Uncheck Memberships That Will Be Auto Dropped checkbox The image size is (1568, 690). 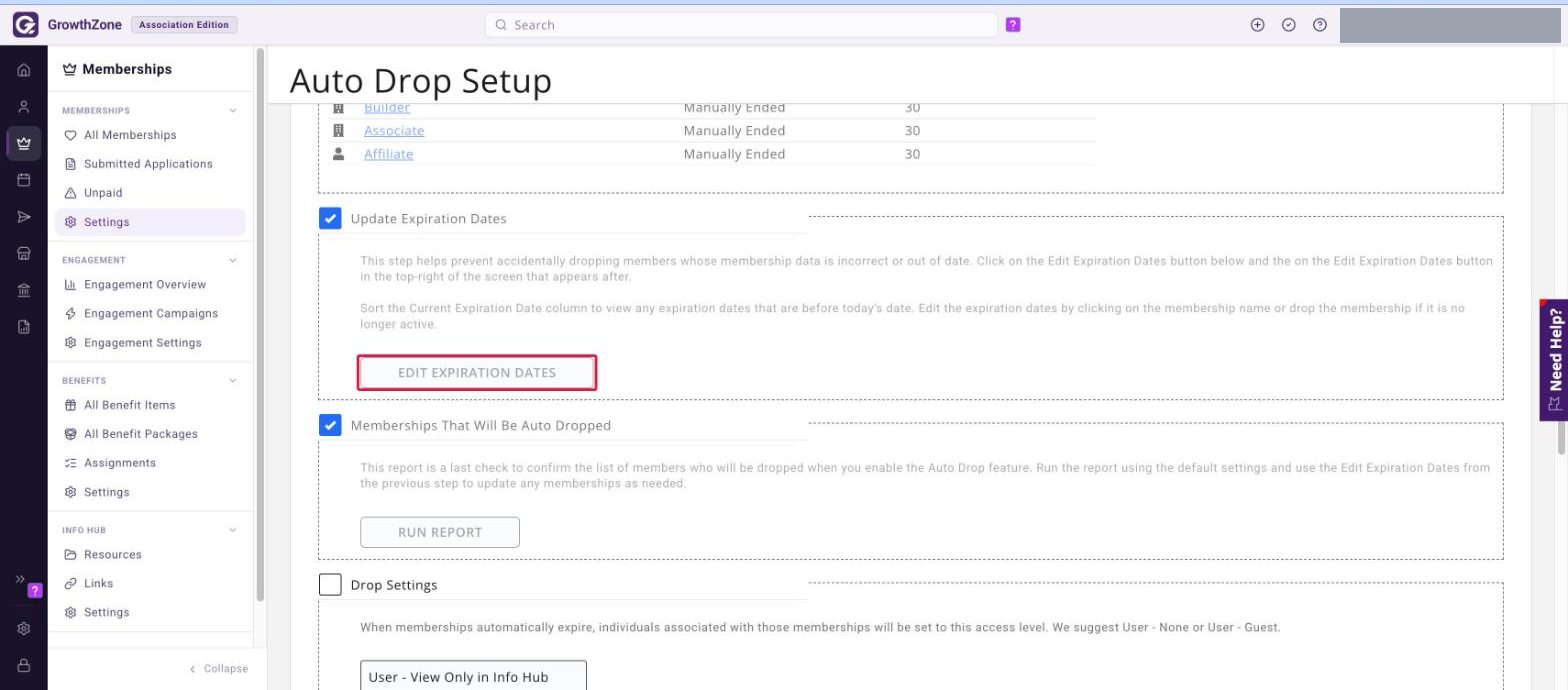330,425
